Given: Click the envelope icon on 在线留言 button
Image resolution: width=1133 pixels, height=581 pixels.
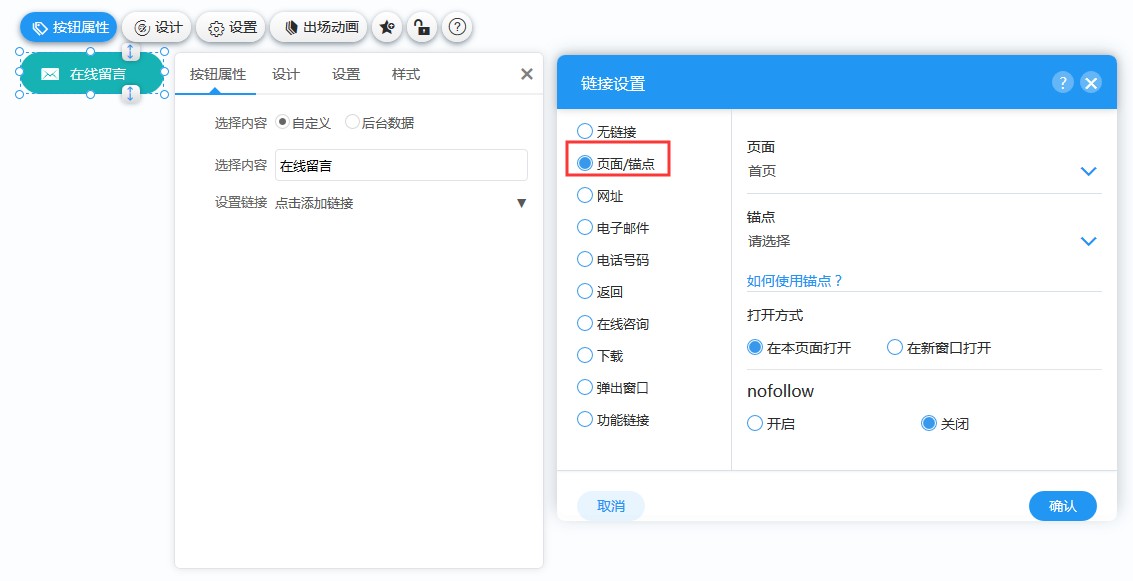Looking at the screenshot, I should coord(50,74).
